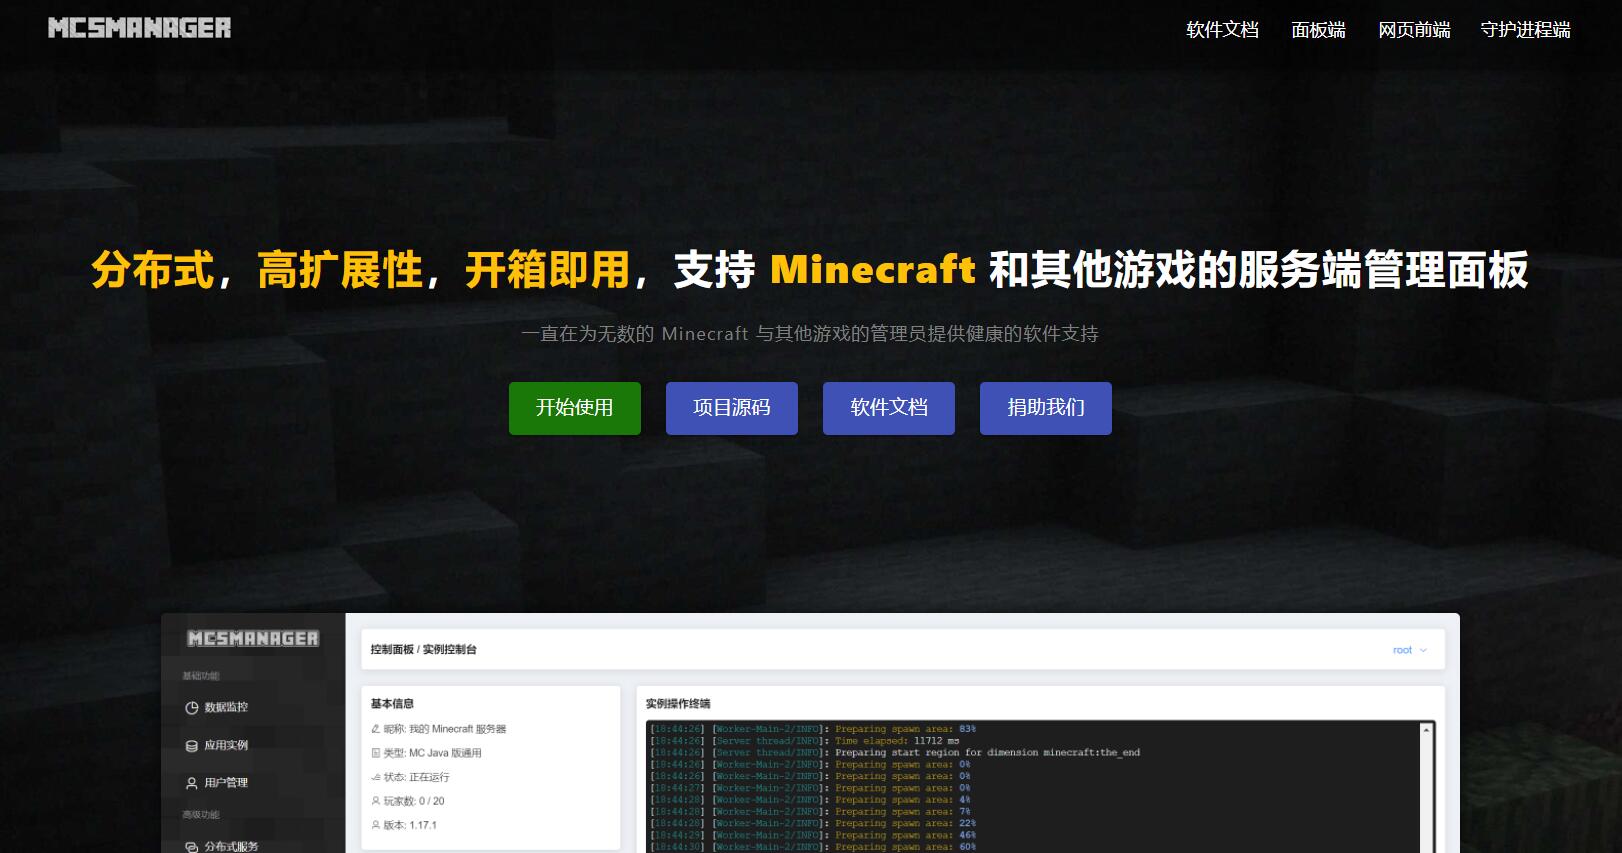Select 网页前端 in the top navigation
Viewport: 1622px width, 853px height.
point(1414,30)
